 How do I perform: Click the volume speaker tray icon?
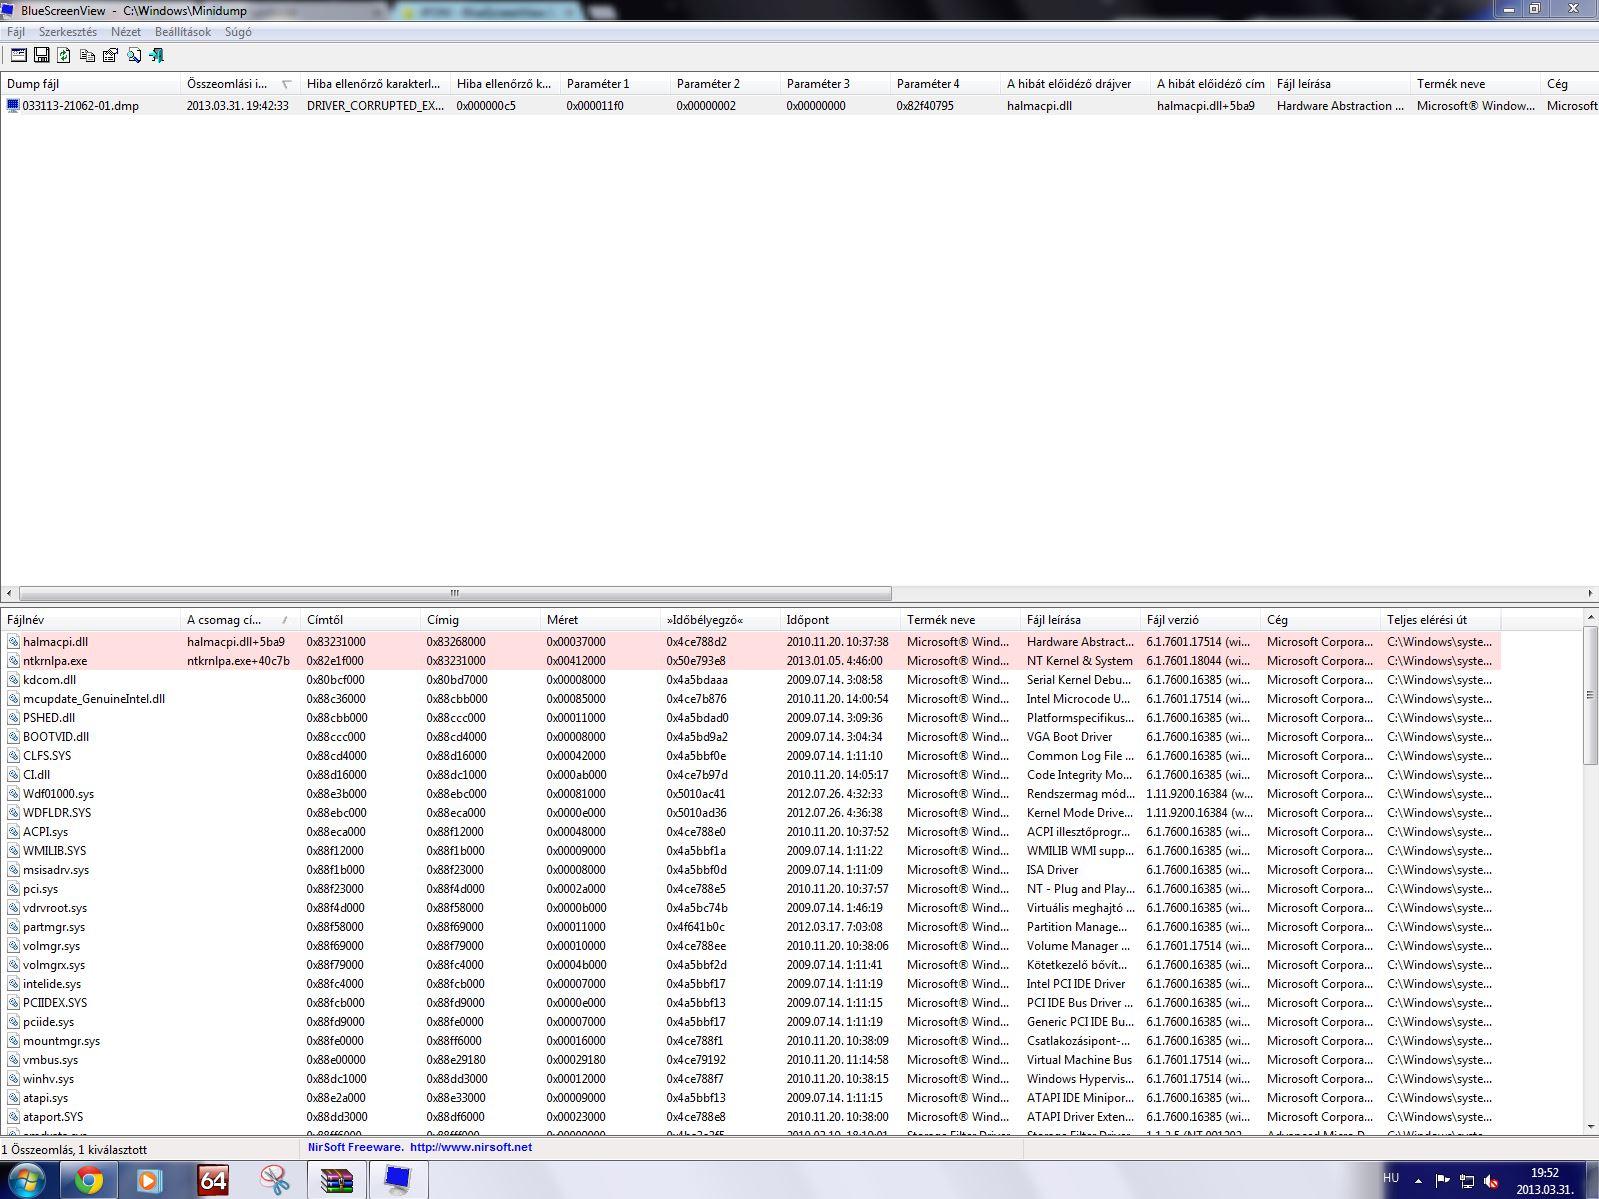[x=1491, y=1181]
